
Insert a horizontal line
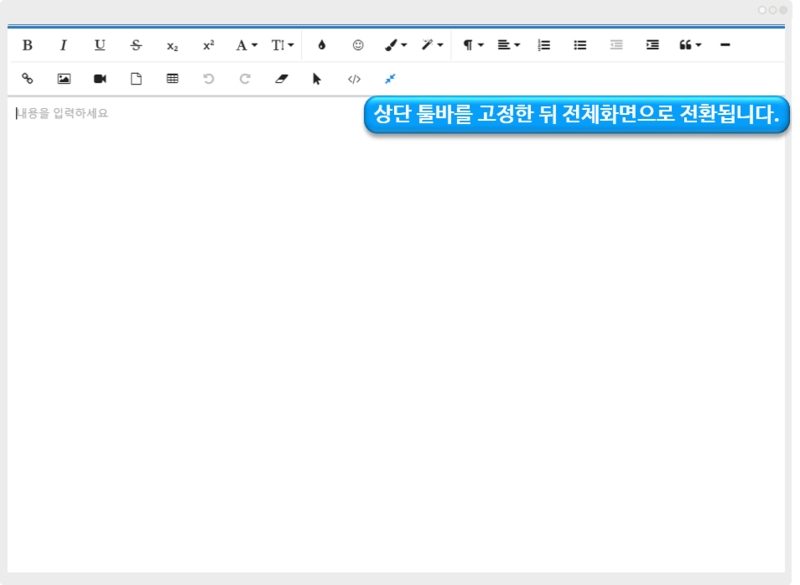725,45
